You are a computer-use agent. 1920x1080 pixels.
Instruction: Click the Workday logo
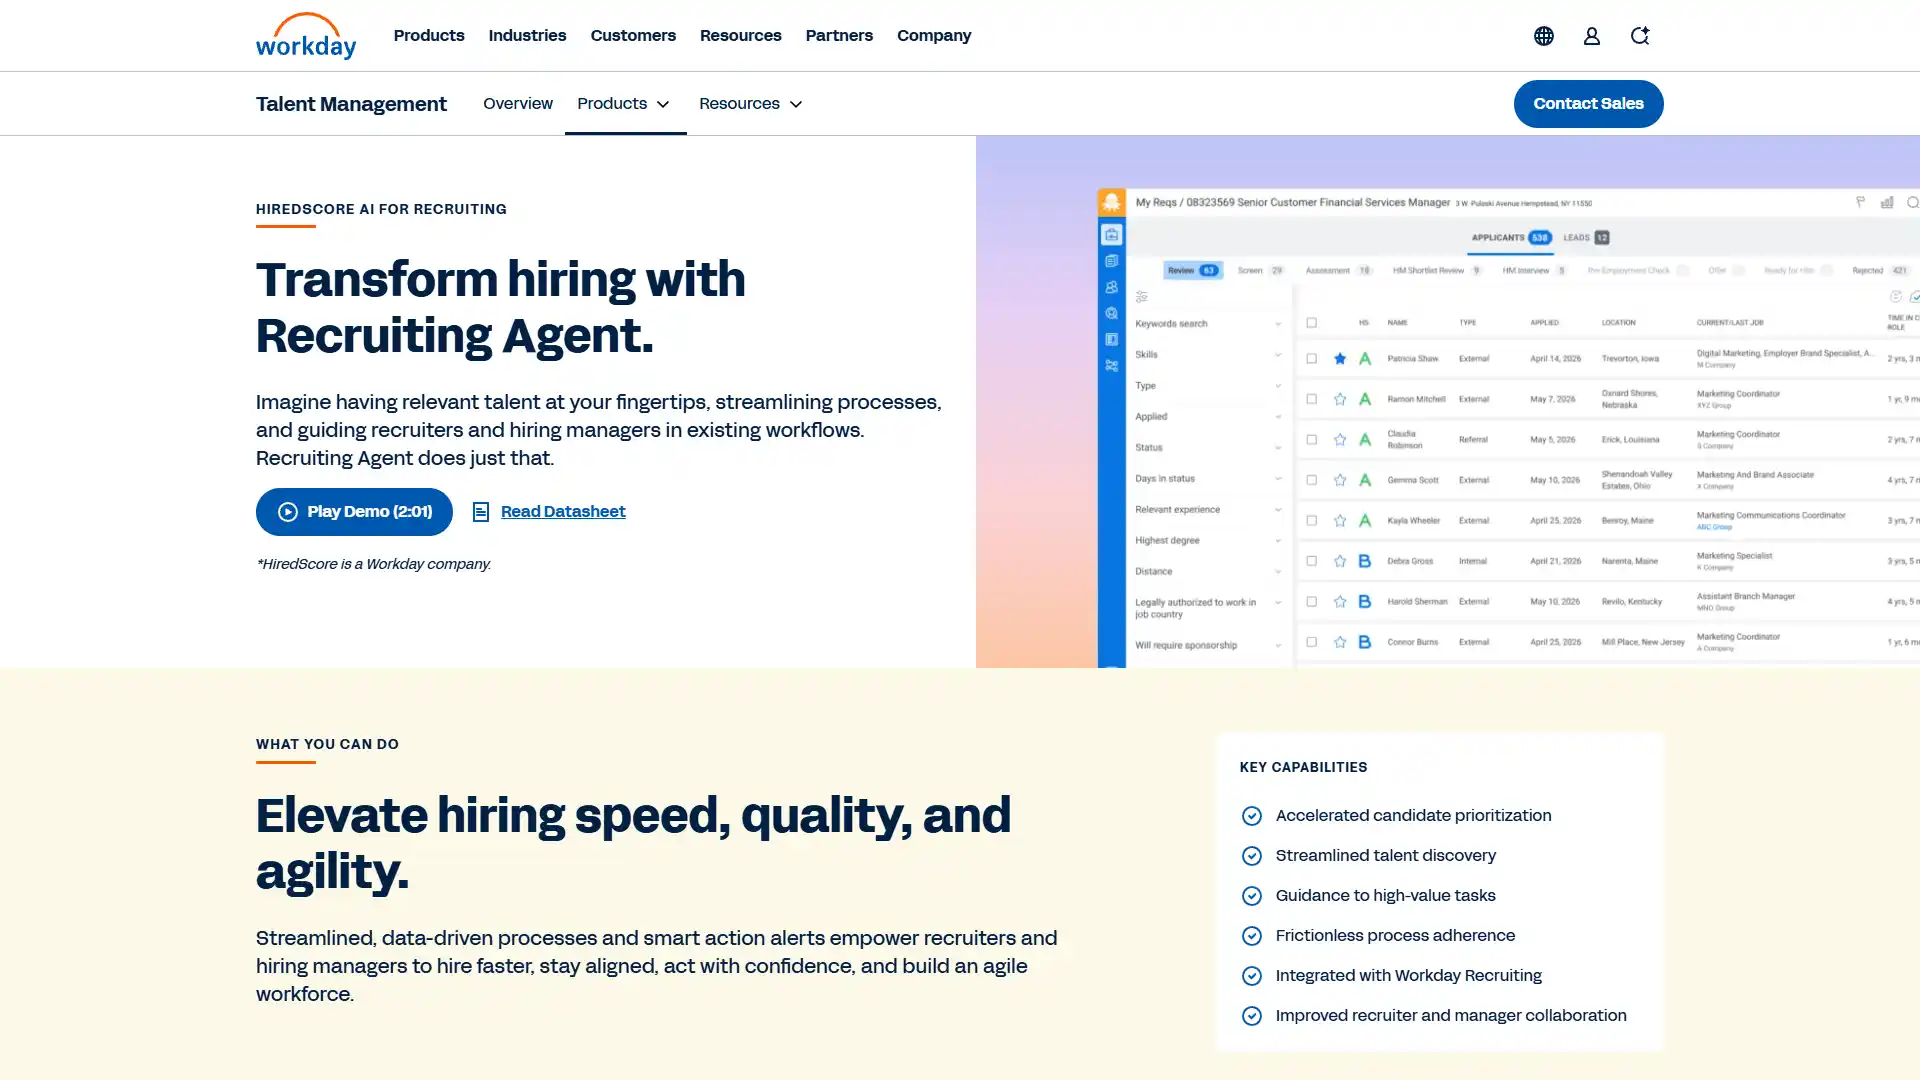click(x=306, y=36)
